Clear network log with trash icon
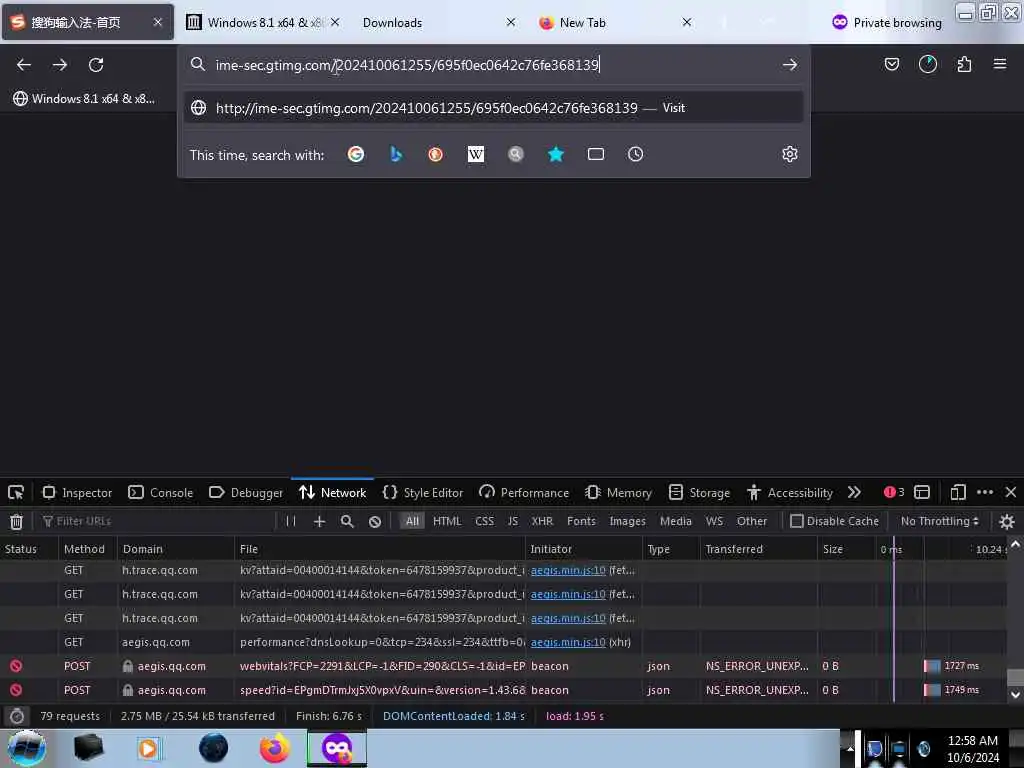The width and height of the screenshot is (1024, 768). pos(16,521)
